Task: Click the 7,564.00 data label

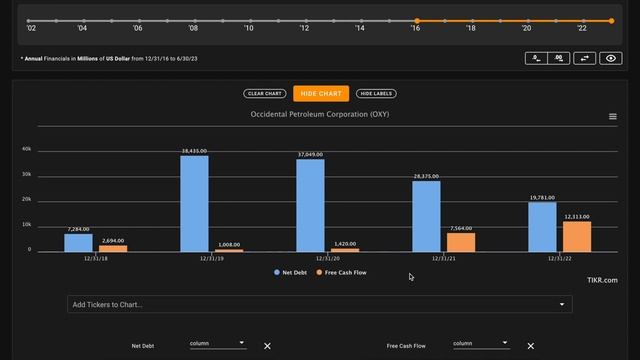Action: click(x=461, y=229)
